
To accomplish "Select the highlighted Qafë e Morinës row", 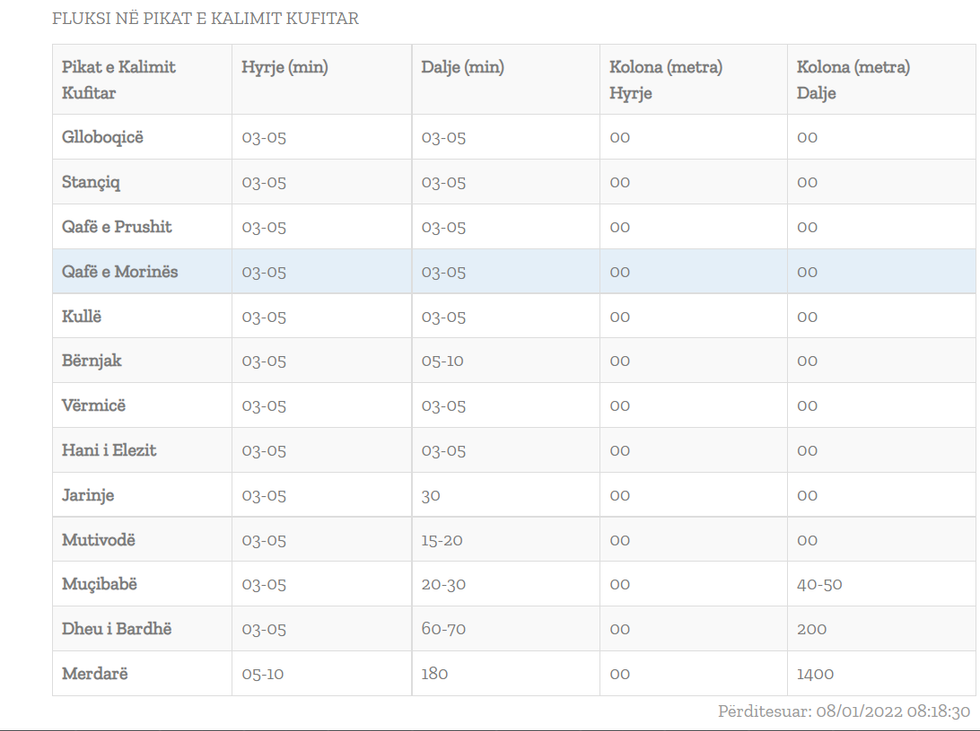I will point(120,271).
